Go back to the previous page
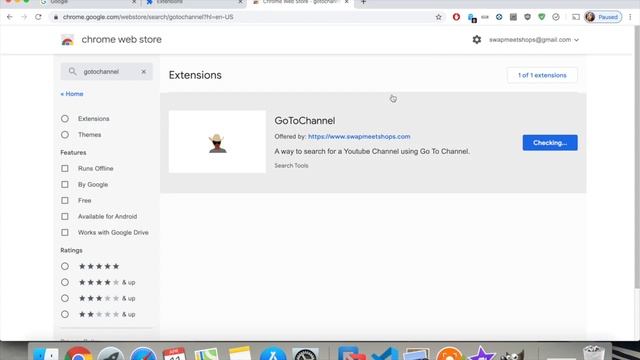Screen dimensions: 640x360 coord(10,17)
